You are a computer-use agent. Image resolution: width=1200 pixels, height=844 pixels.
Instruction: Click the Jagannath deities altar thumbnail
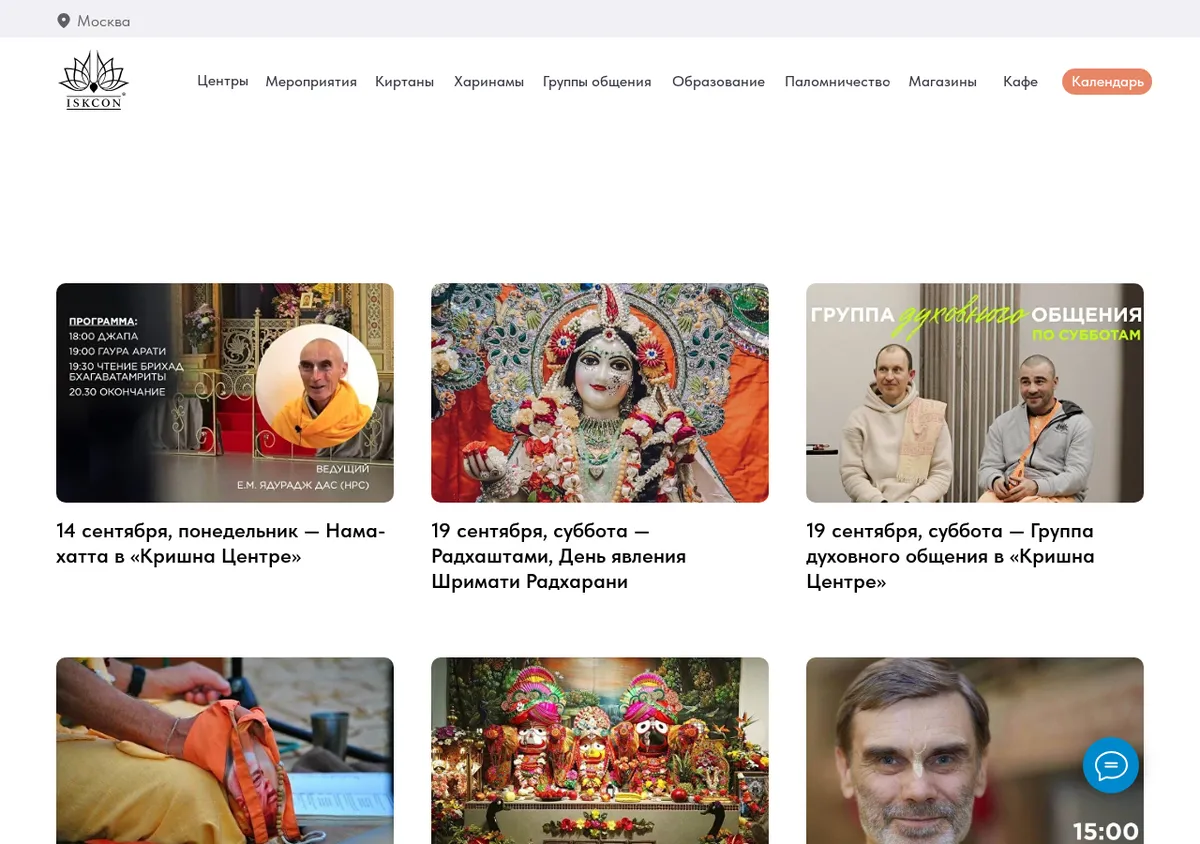[600, 750]
